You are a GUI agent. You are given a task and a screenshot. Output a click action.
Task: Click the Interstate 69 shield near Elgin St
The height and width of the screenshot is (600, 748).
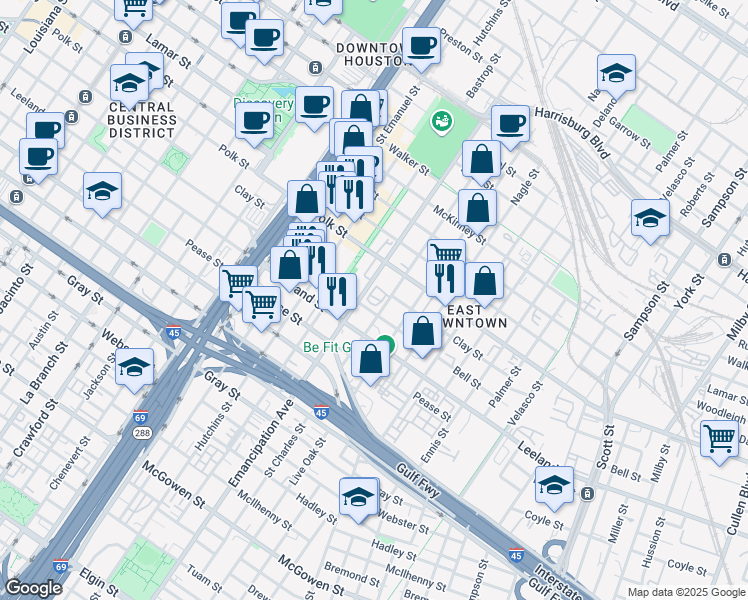[x=61, y=566]
